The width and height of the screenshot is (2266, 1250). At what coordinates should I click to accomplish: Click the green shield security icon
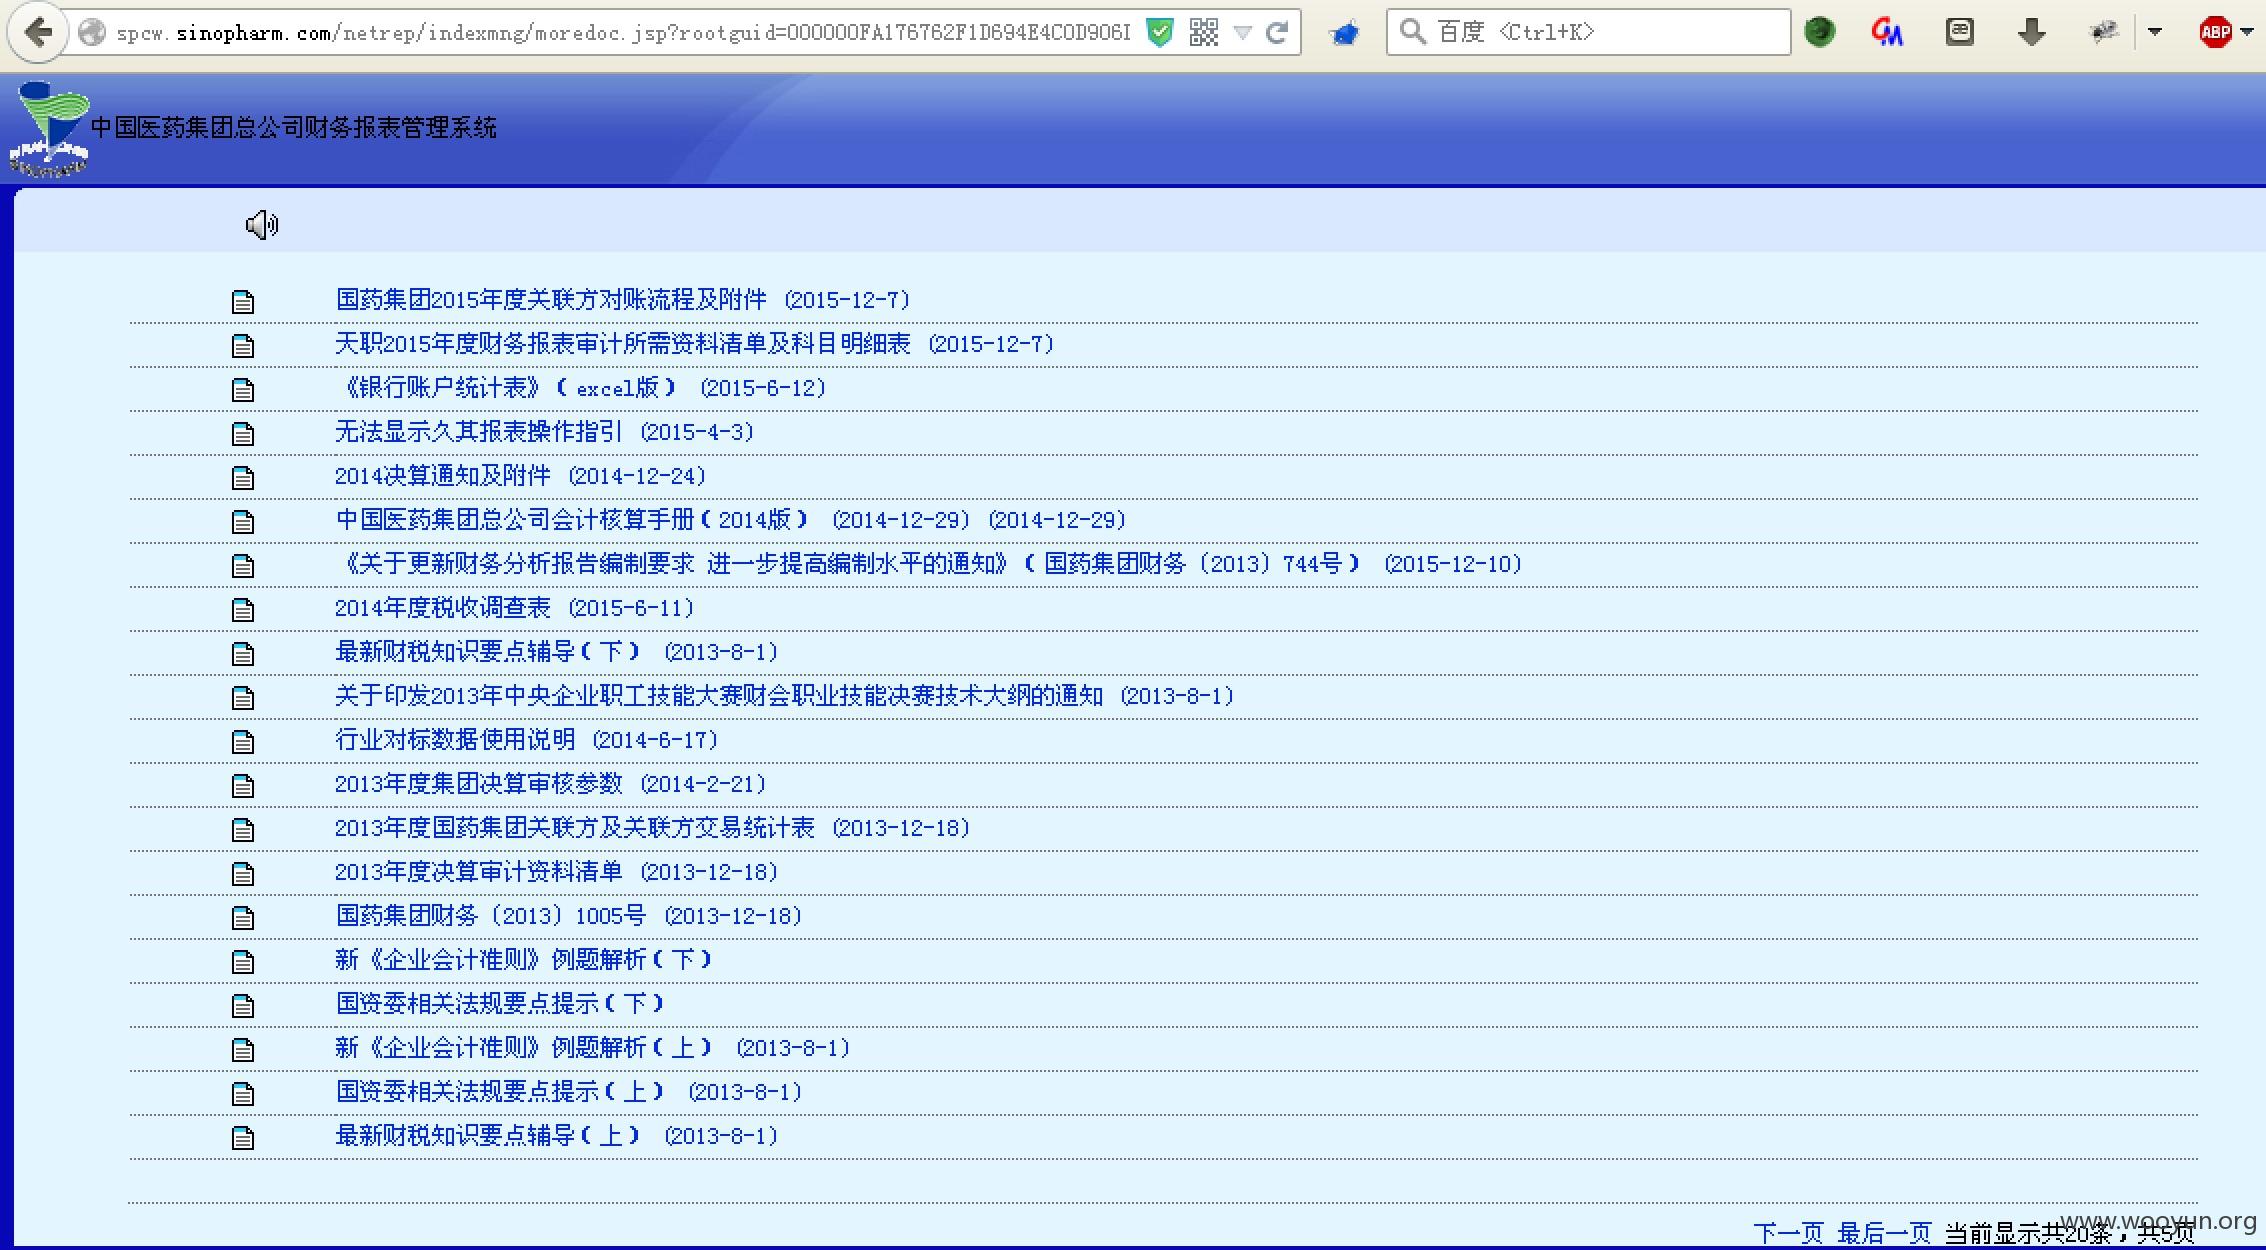point(1159,33)
